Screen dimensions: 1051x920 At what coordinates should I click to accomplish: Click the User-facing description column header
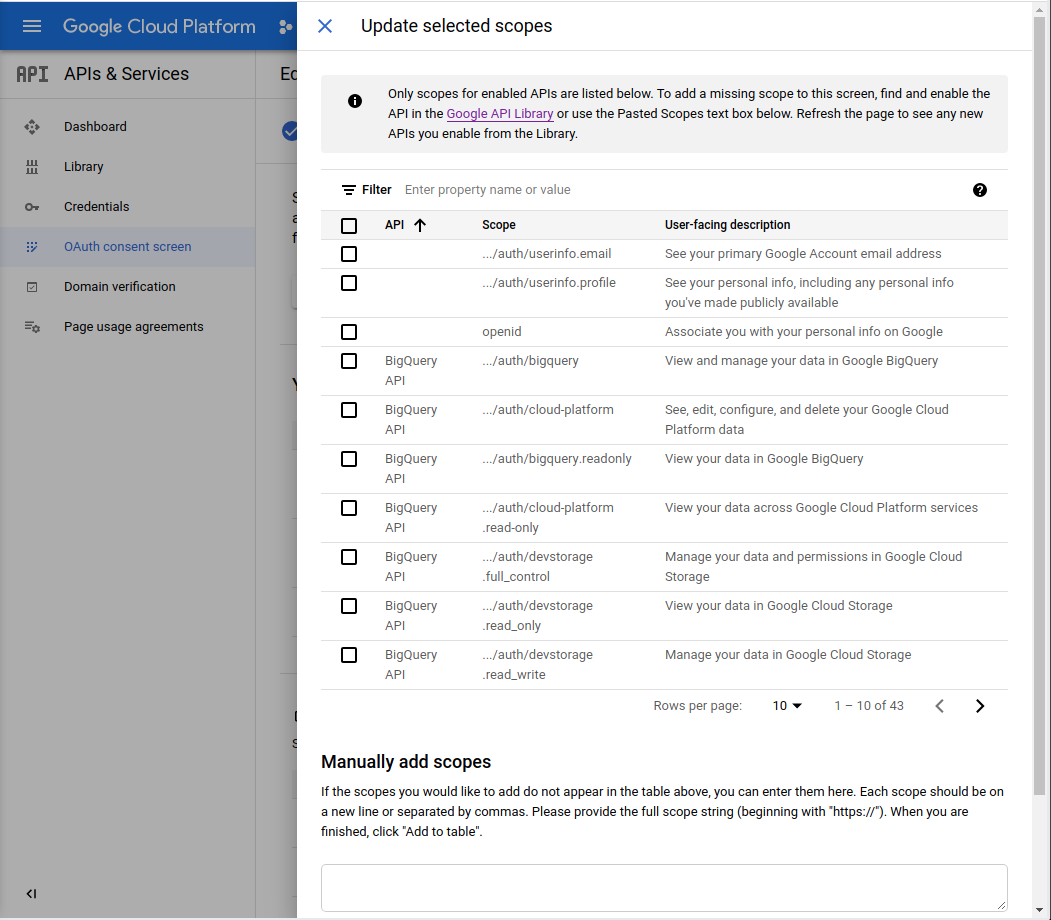727,225
